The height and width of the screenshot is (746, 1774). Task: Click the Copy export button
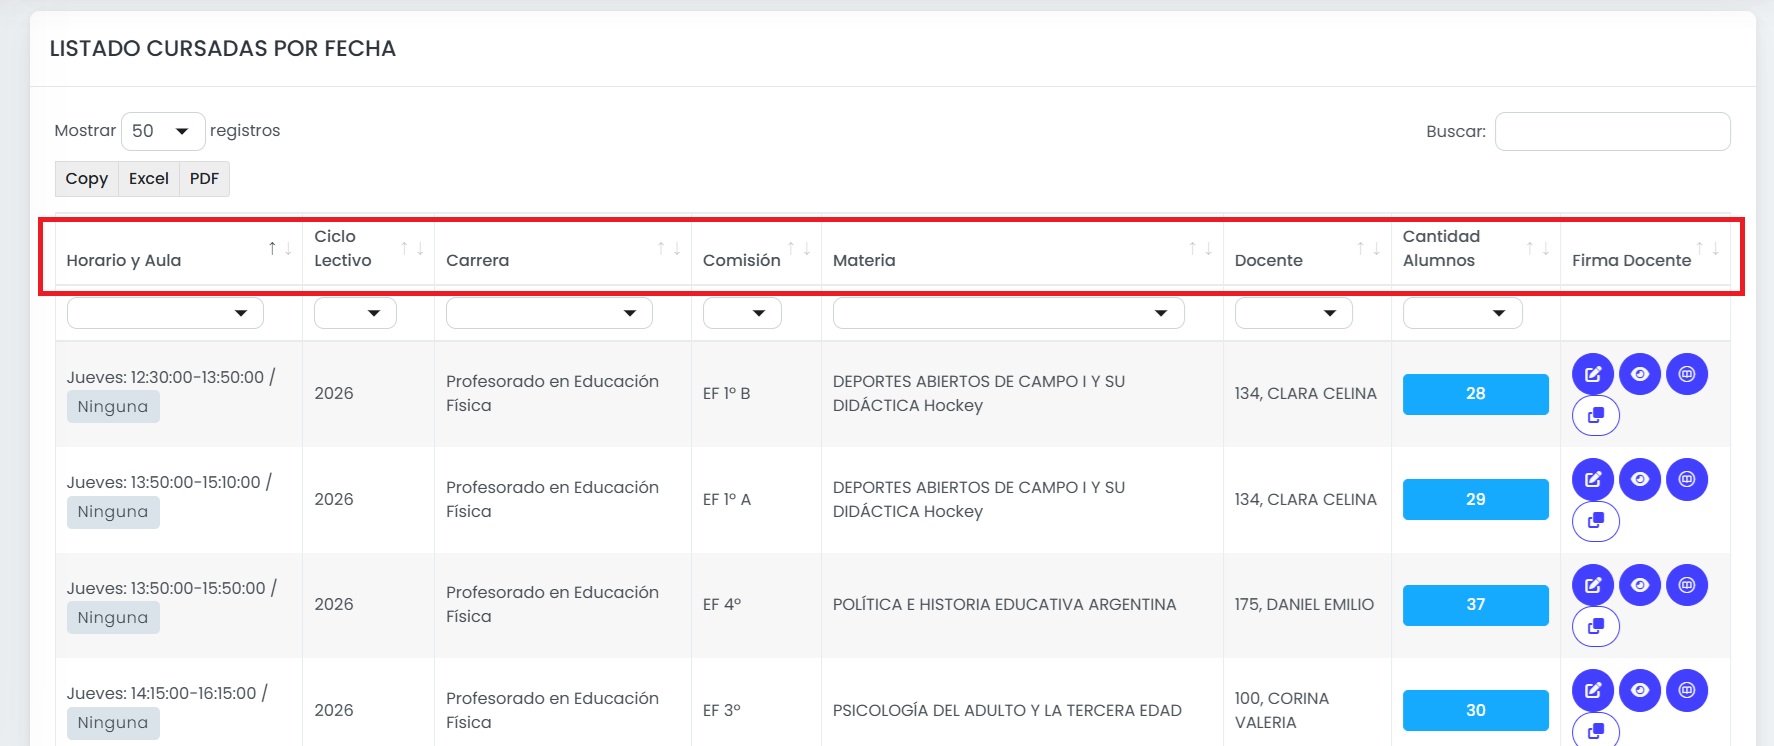tap(87, 179)
